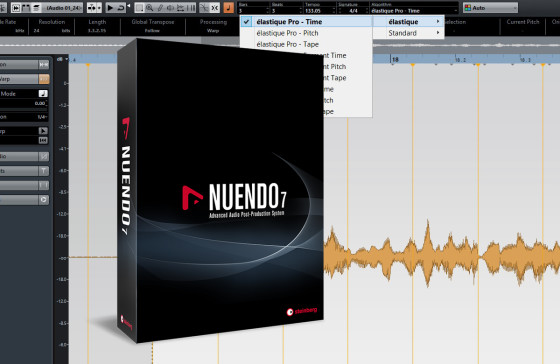Screen dimensions: 560x364
Task: Open the Algorithm élastique Pro - Time dropdown
Action: click(x=414, y=11)
